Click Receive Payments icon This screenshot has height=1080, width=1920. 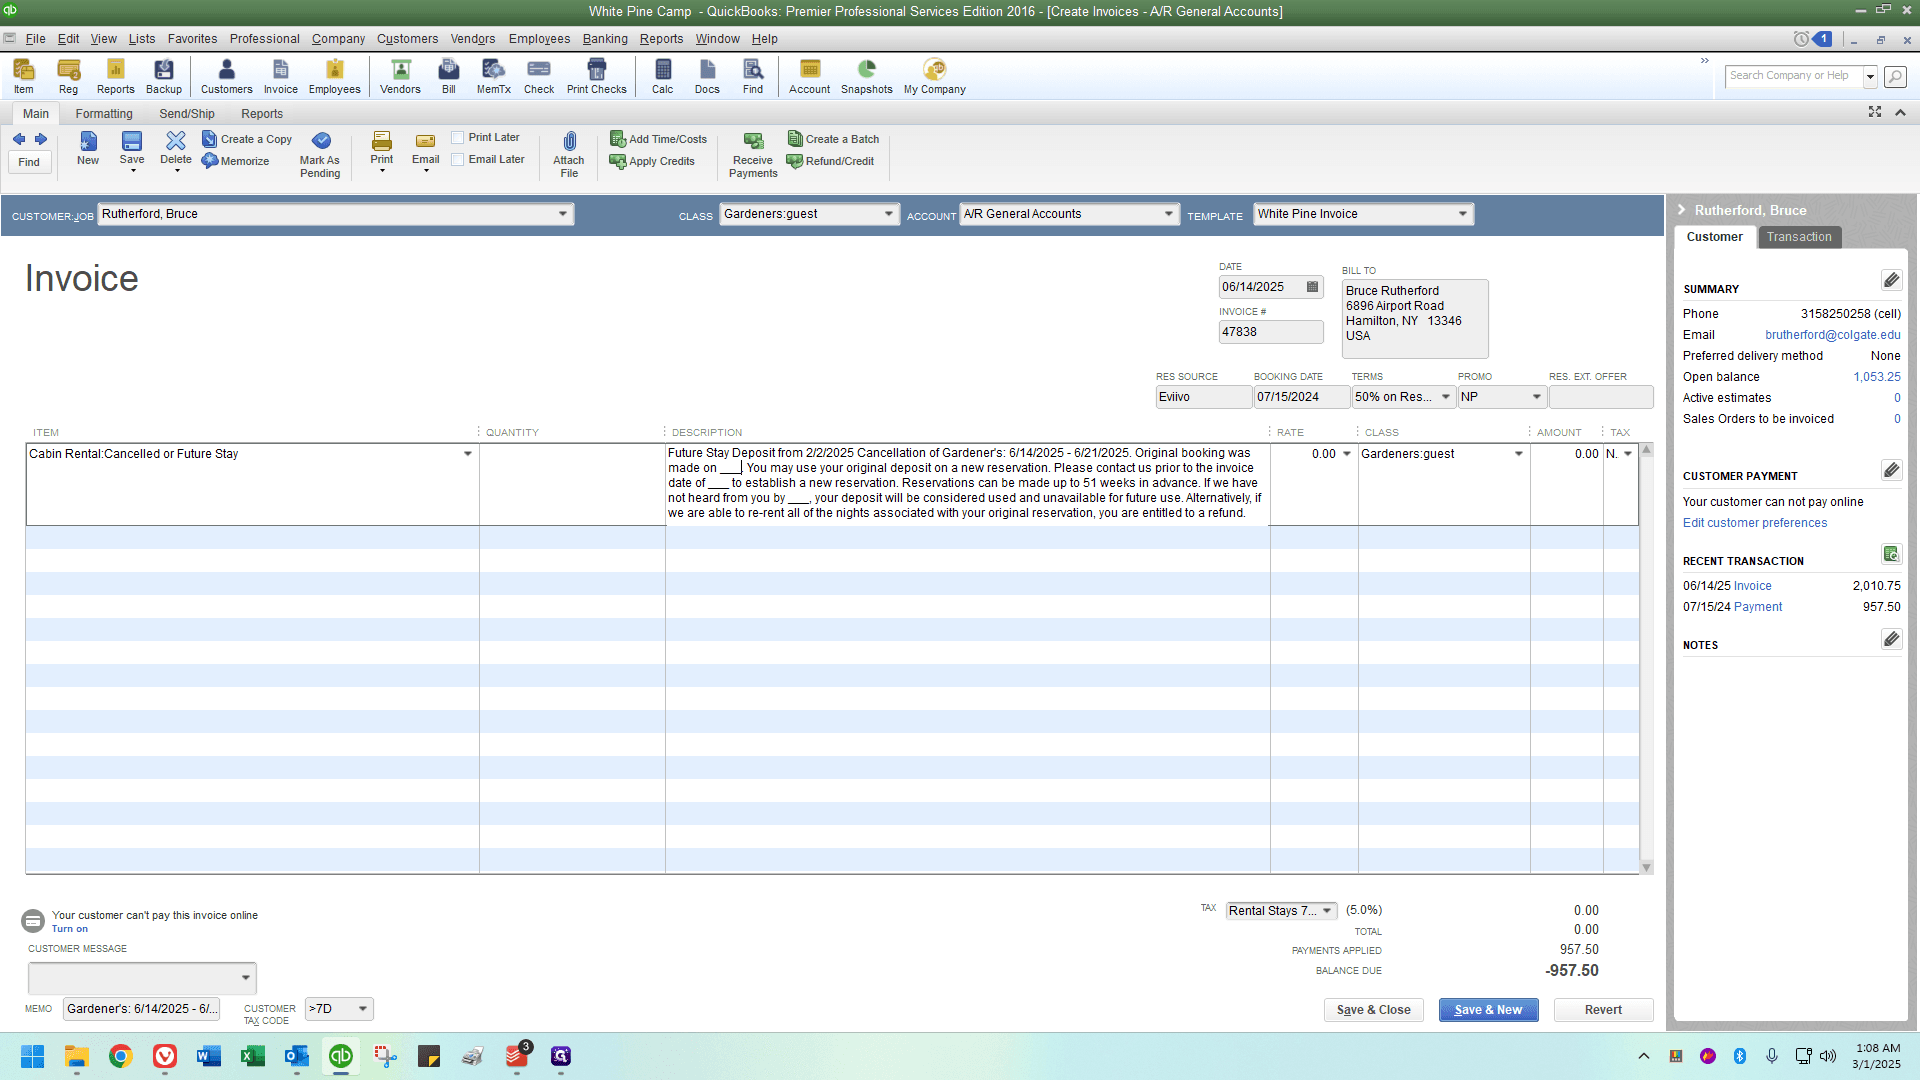(x=753, y=154)
